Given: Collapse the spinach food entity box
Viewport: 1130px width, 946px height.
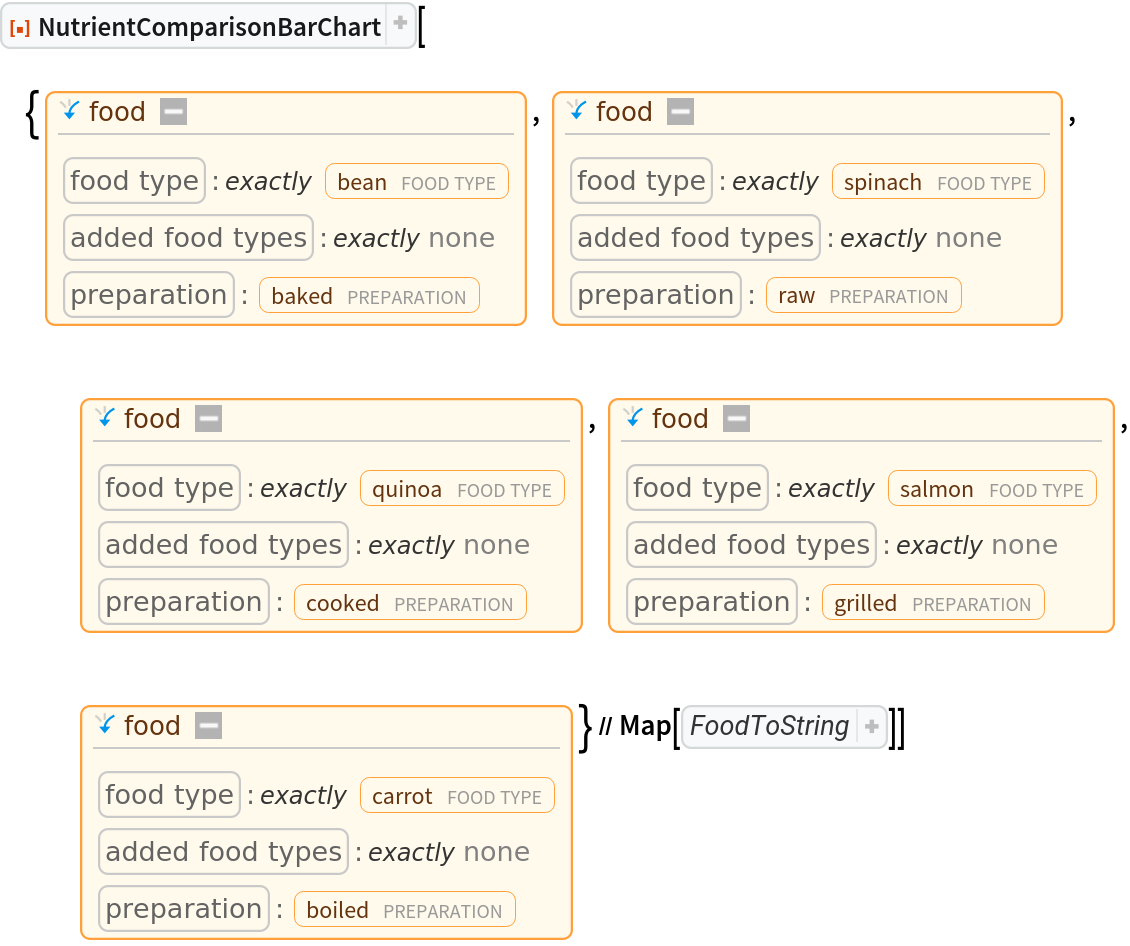Looking at the screenshot, I should (680, 112).
